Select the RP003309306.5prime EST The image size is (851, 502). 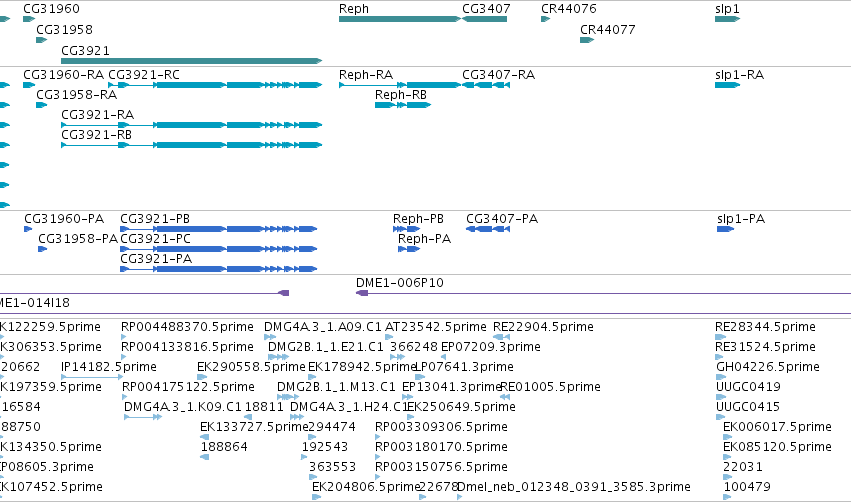click(441, 427)
